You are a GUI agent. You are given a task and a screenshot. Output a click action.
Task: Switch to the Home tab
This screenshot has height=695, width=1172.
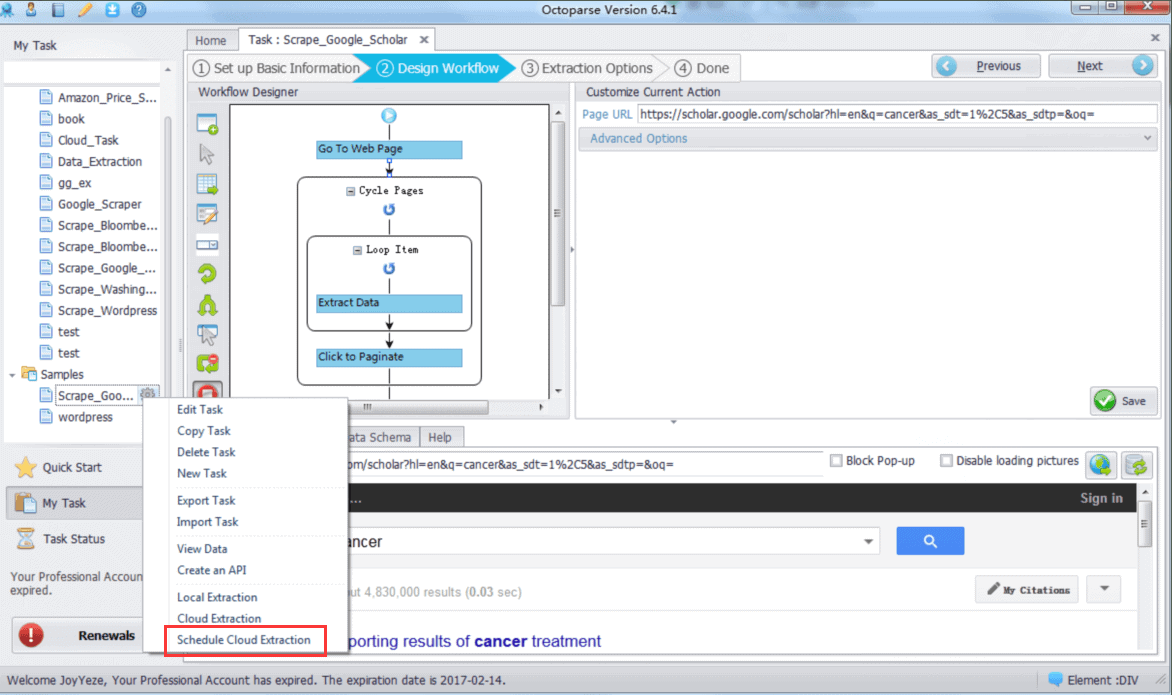point(211,40)
